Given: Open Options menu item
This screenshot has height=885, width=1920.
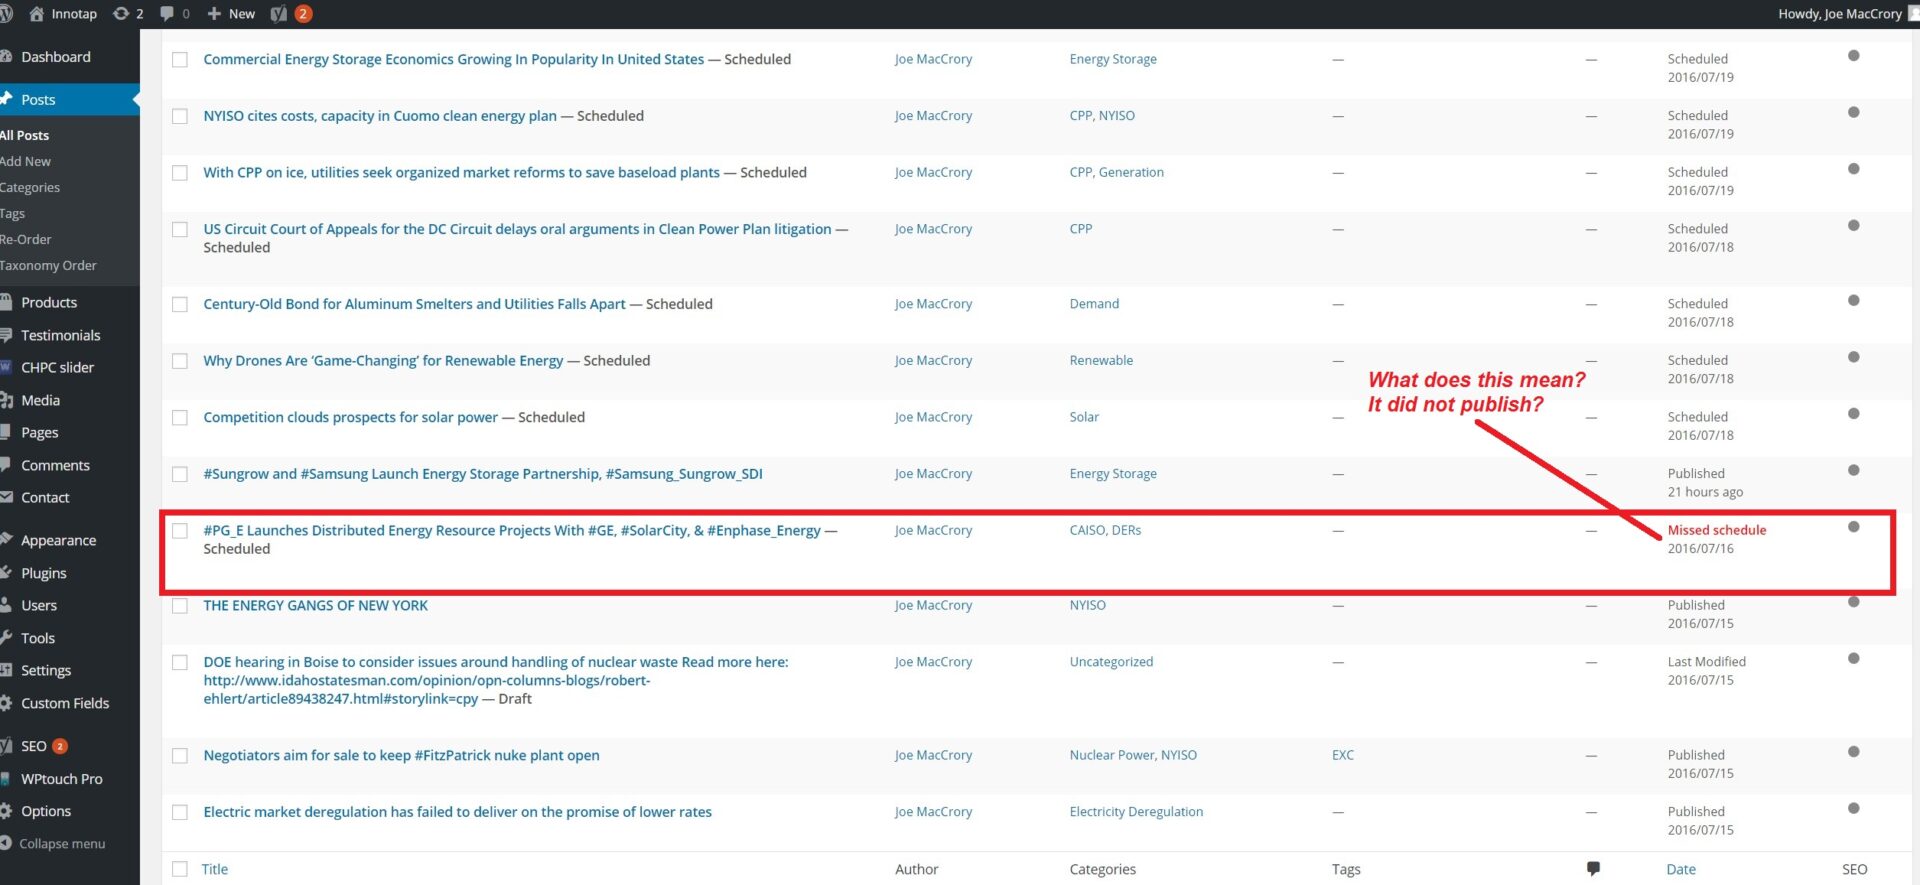Looking at the screenshot, I should [46, 811].
